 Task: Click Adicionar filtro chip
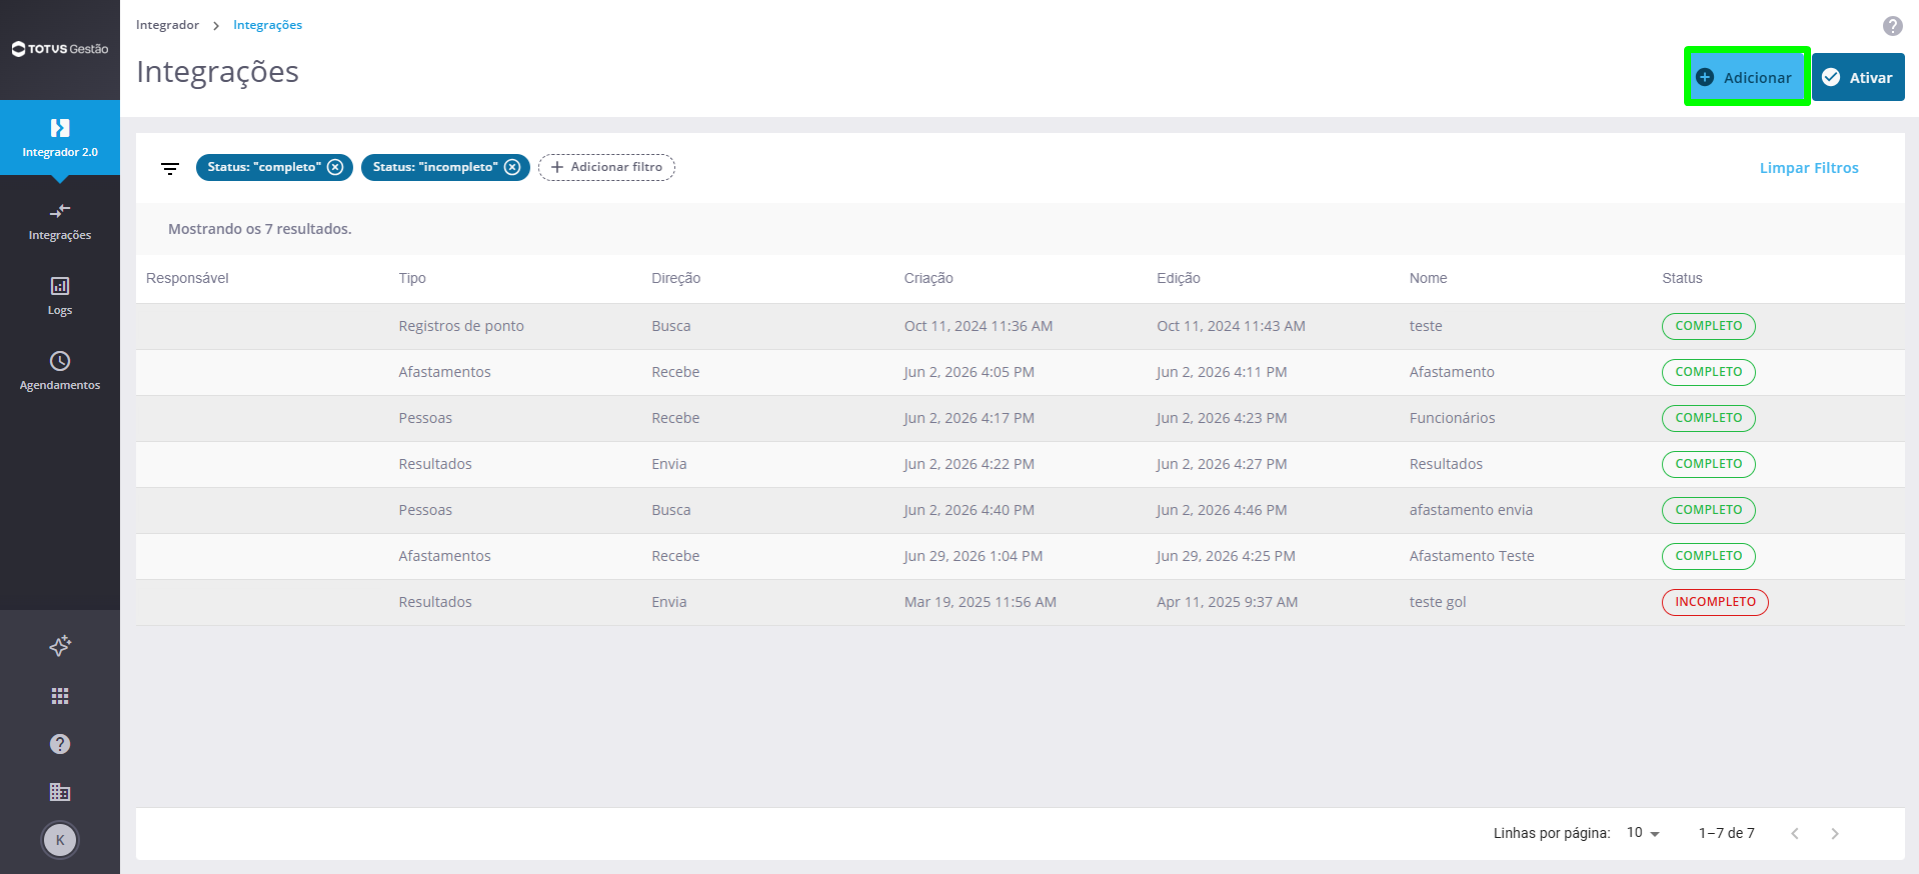coord(607,167)
